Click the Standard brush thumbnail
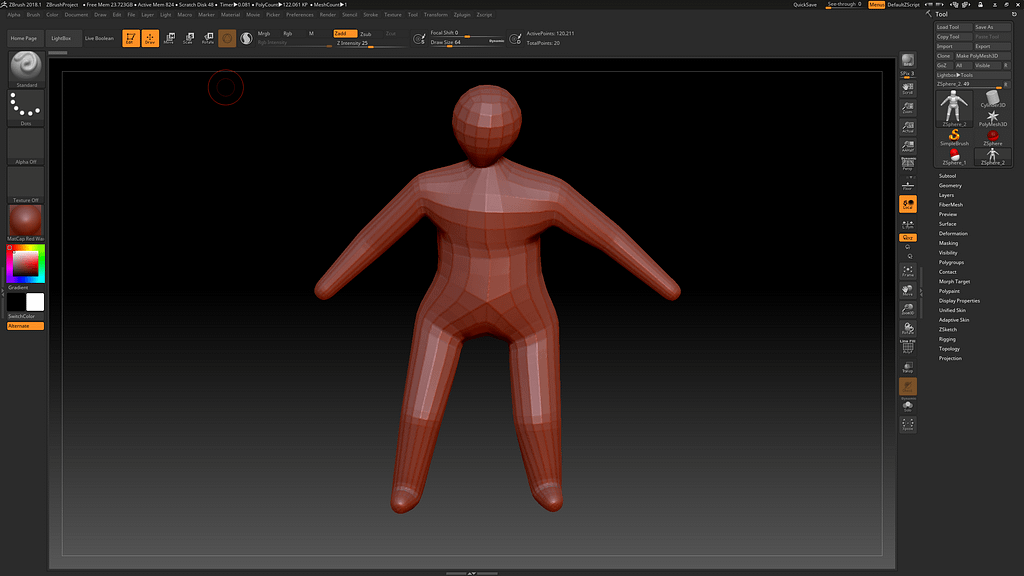Viewport: 1024px width, 576px height. (26, 66)
